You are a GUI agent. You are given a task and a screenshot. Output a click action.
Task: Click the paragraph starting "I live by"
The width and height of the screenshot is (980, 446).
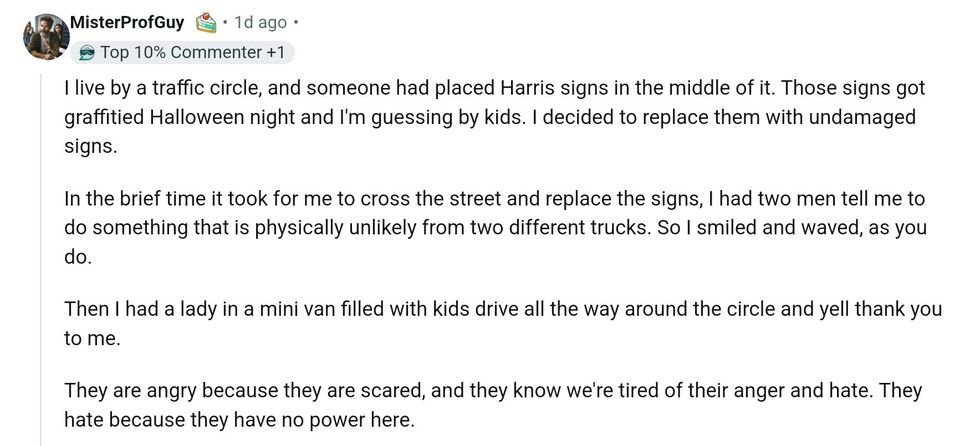[488, 119]
